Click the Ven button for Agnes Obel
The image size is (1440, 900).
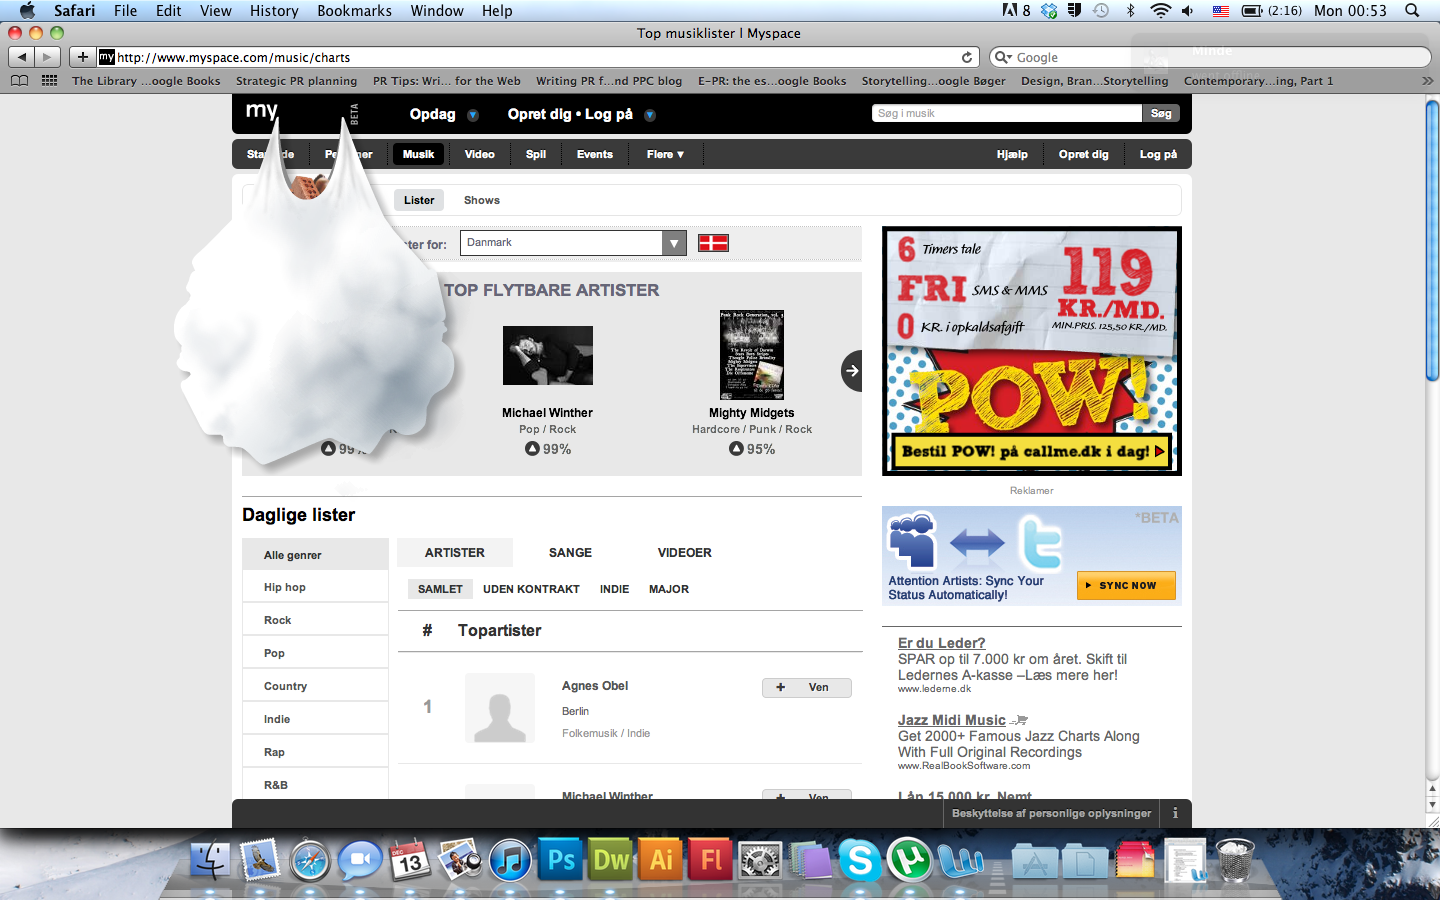pos(807,687)
